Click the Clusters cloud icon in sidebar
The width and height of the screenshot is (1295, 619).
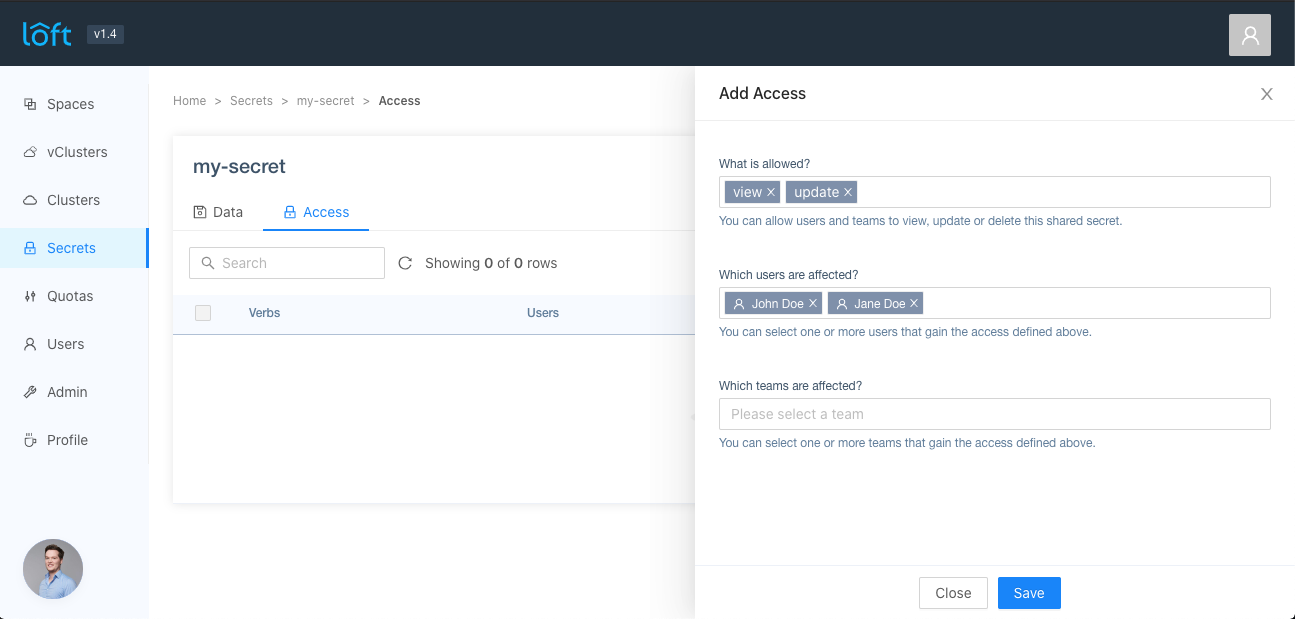pos(30,200)
